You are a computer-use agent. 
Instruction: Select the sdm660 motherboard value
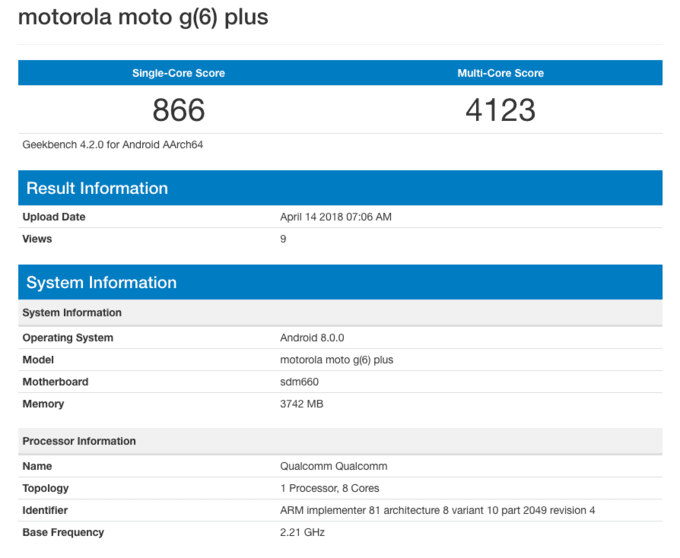pos(300,382)
